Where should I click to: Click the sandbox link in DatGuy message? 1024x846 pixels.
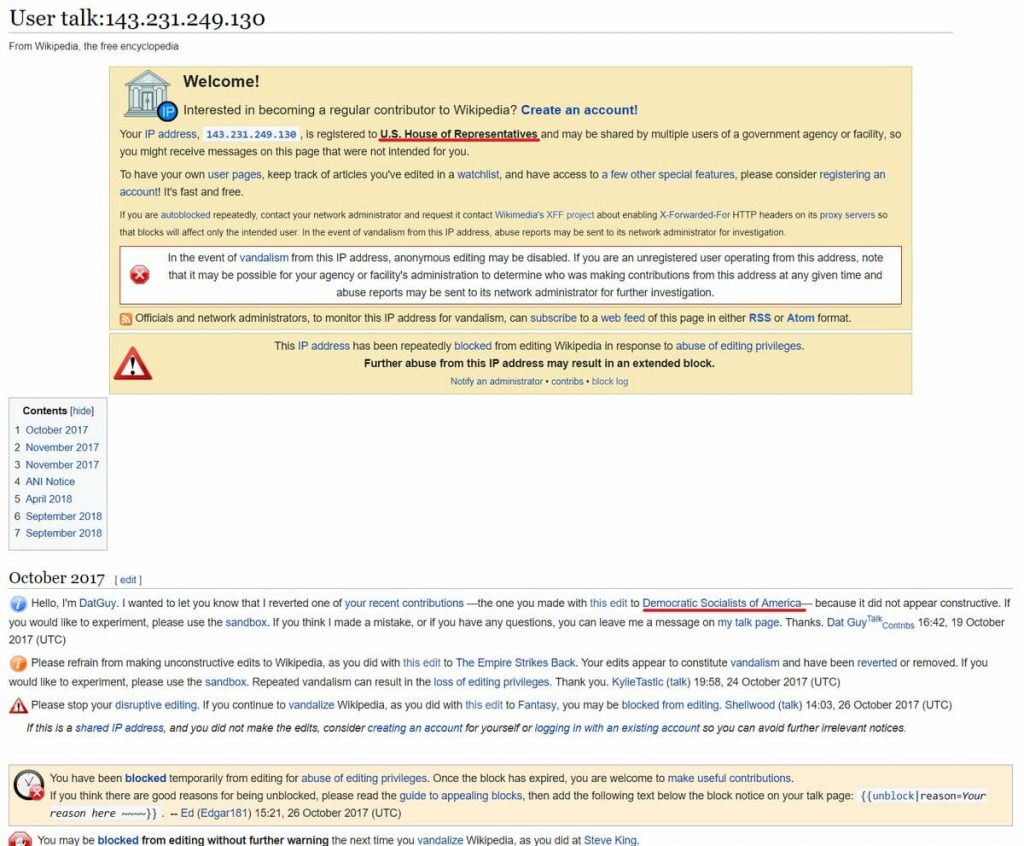tap(246, 623)
